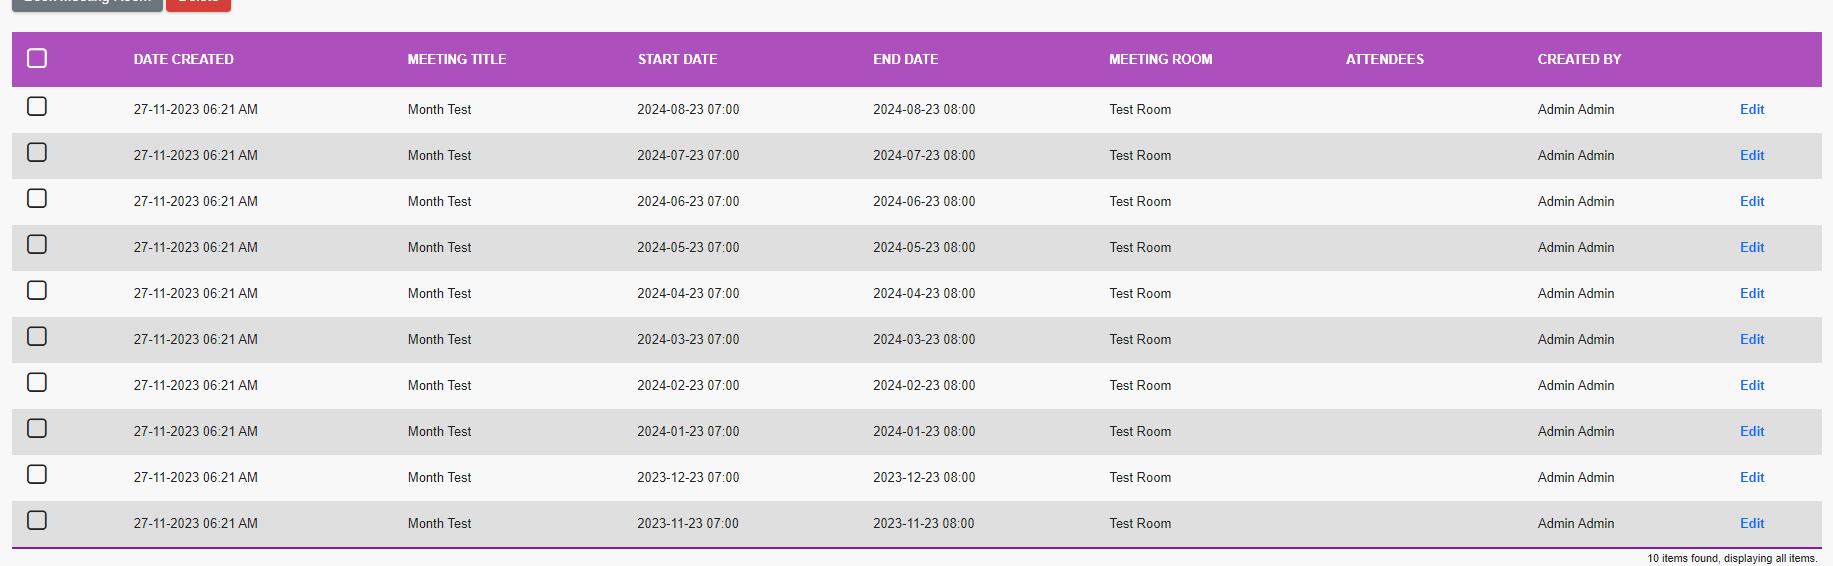Tick the select-all checkbox in header
Viewport: 1833px width, 566px height.
(37, 58)
